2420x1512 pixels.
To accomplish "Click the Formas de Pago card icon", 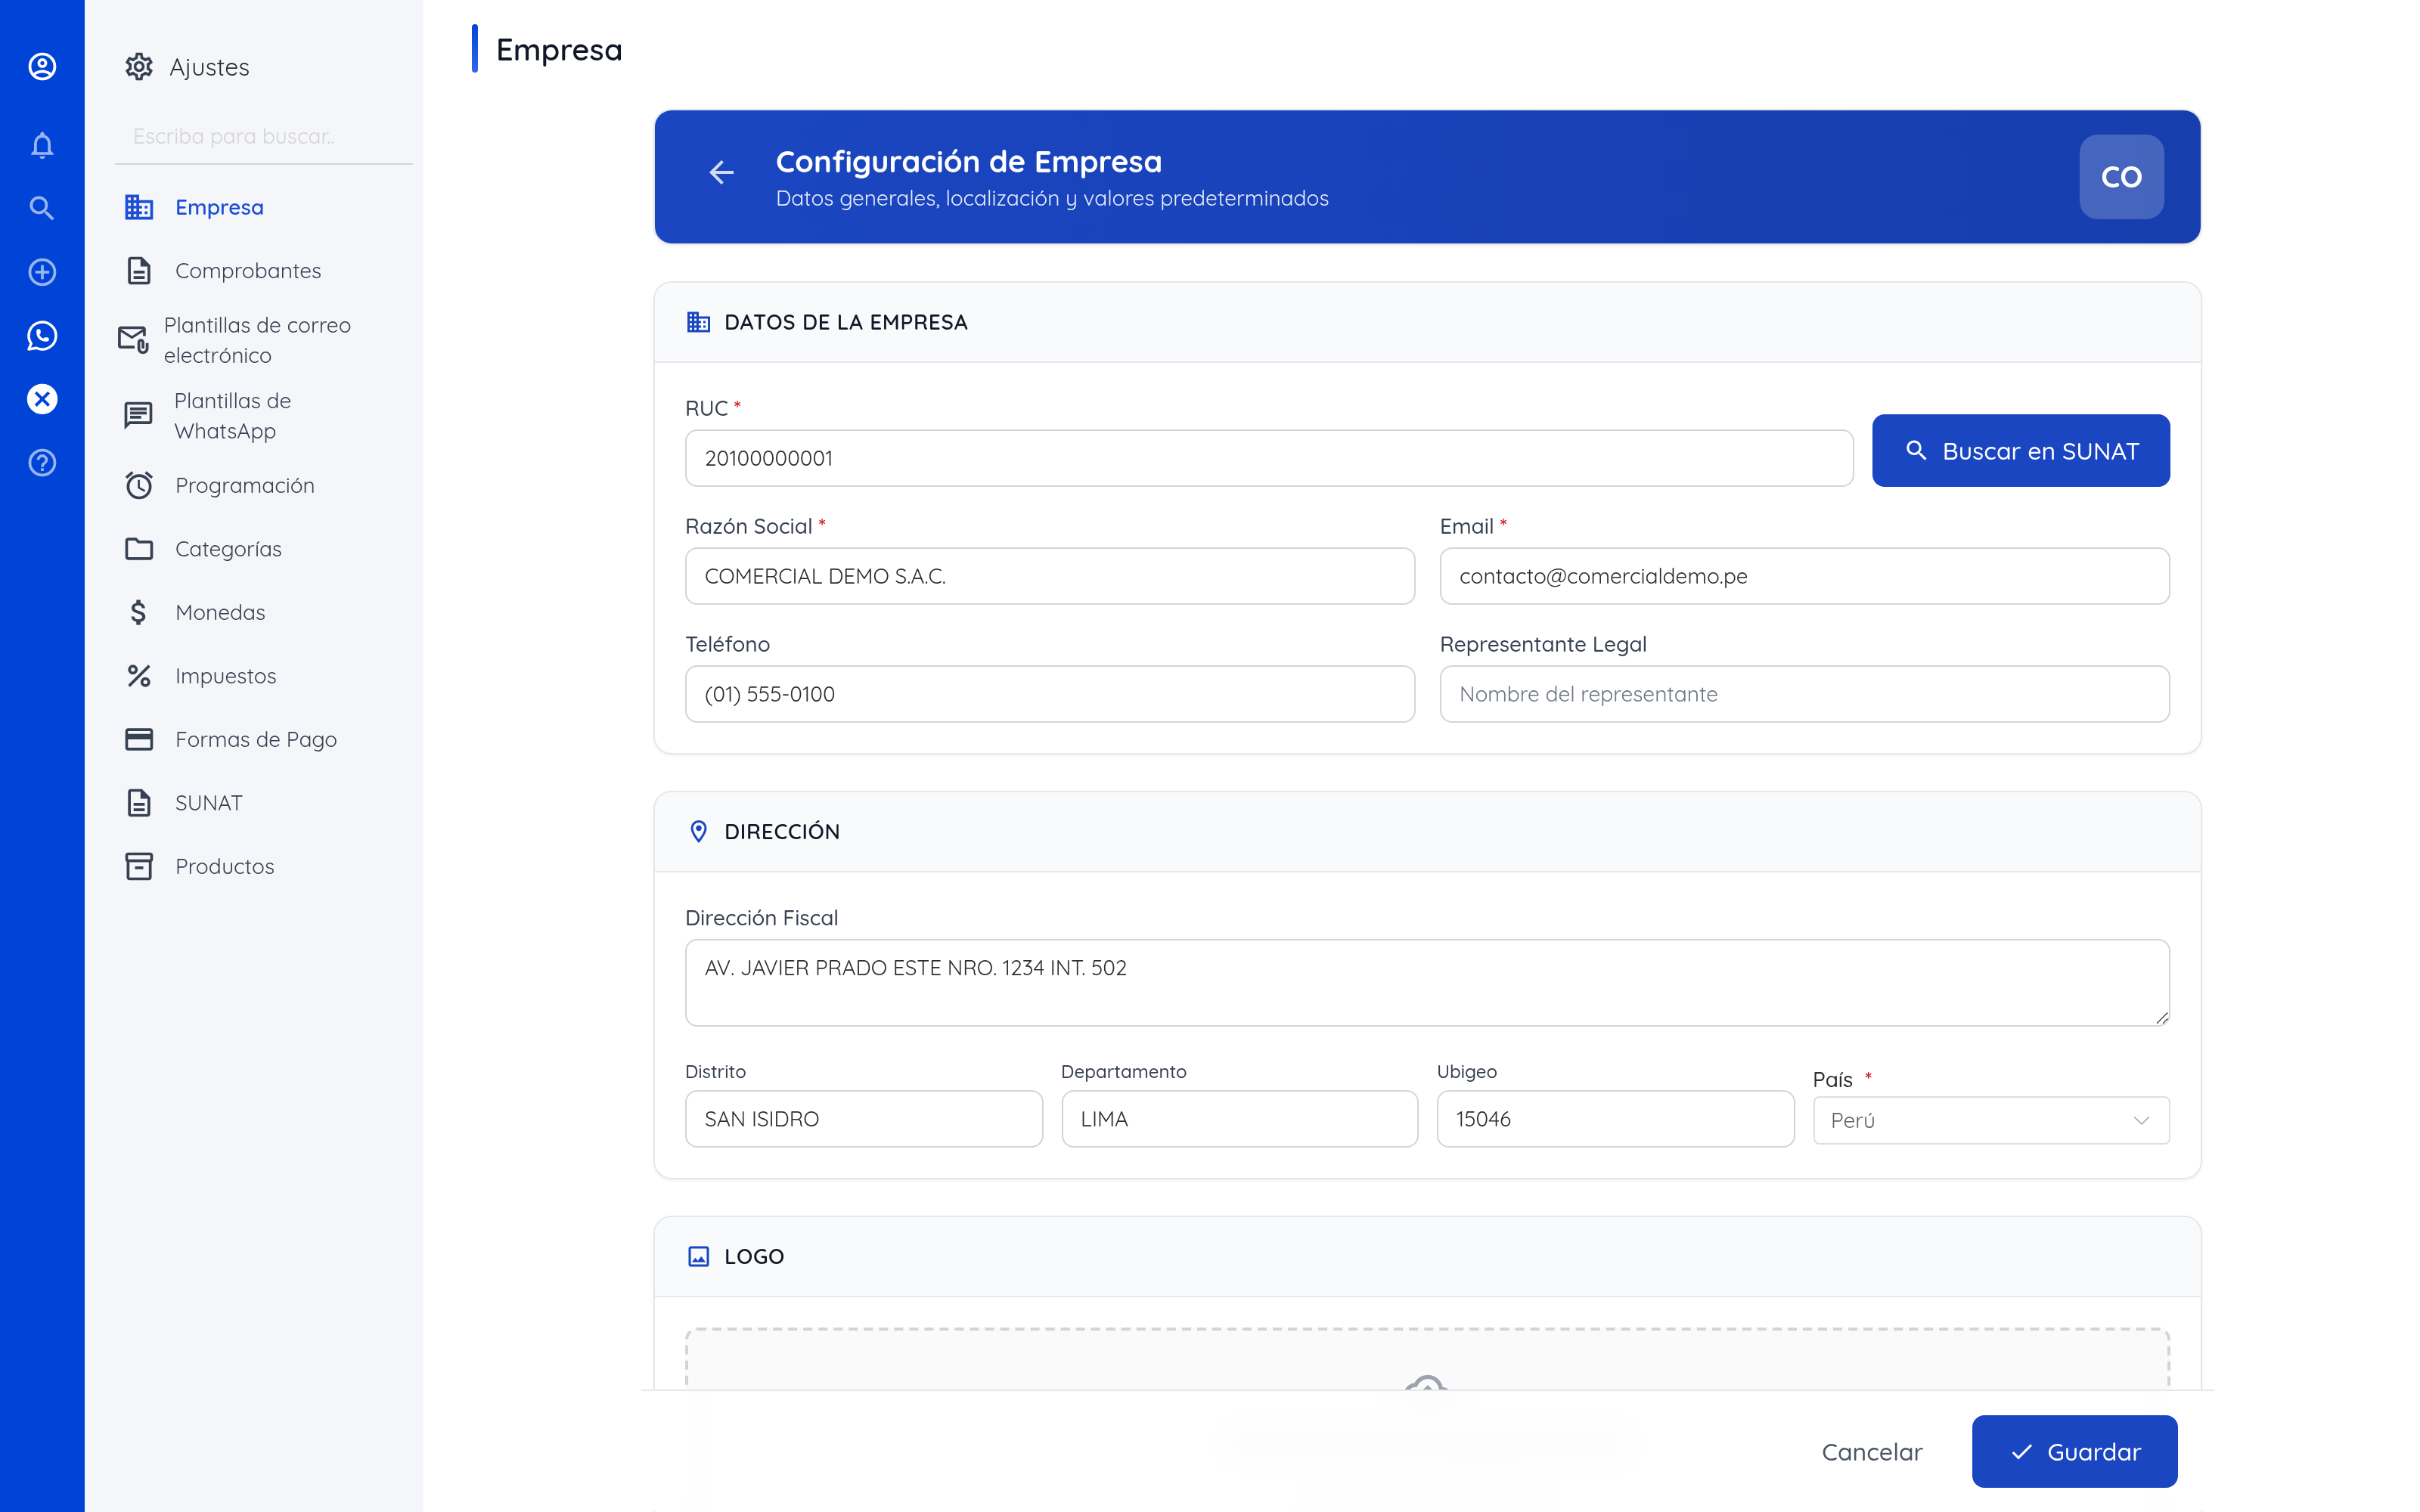I will 139,739.
